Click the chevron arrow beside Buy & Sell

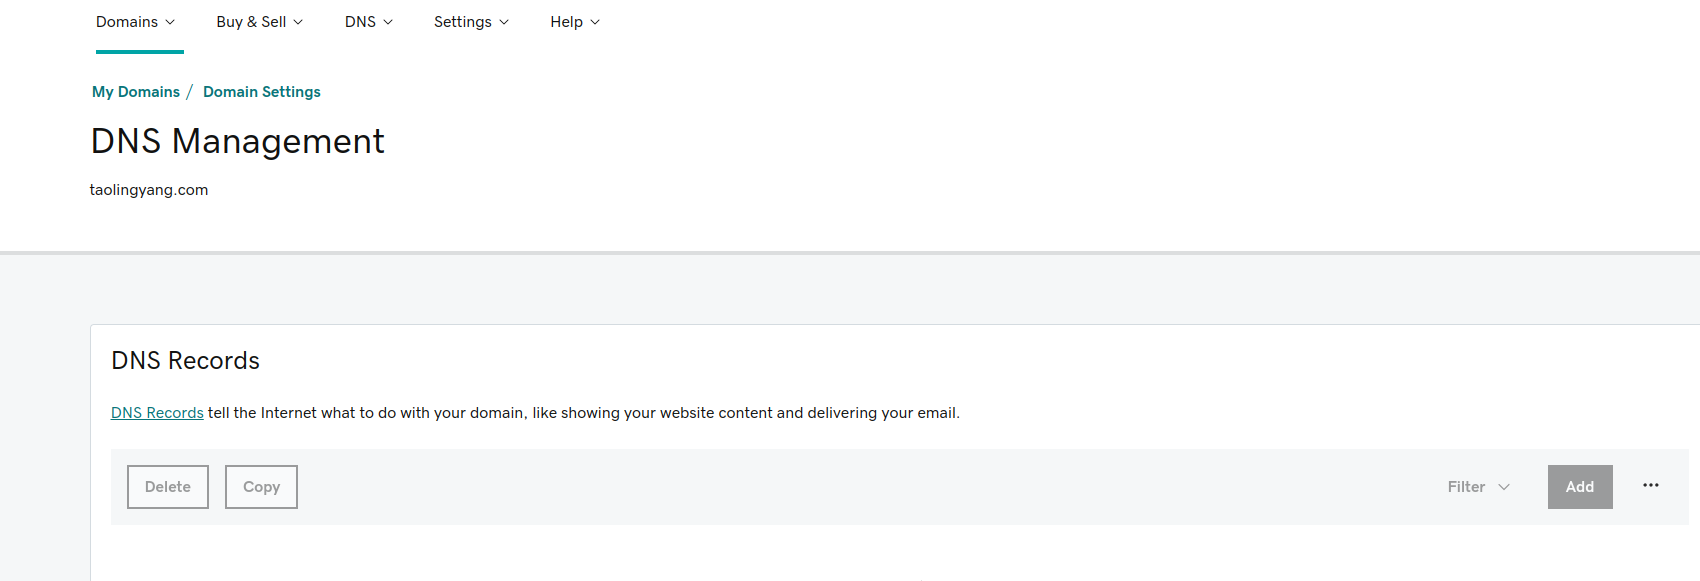click(x=298, y=22)
